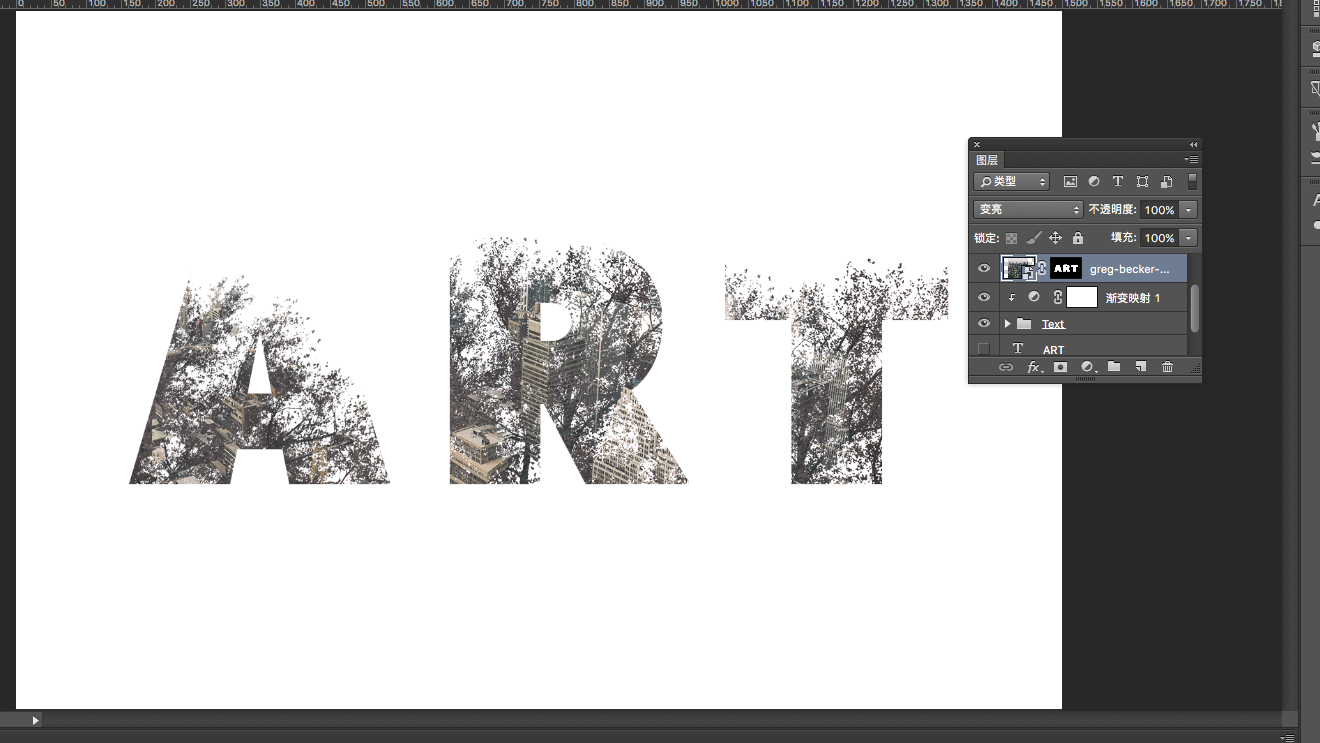Select the Text group name
This screenshot has width=1320, height=743.
tap(1053, 324)
